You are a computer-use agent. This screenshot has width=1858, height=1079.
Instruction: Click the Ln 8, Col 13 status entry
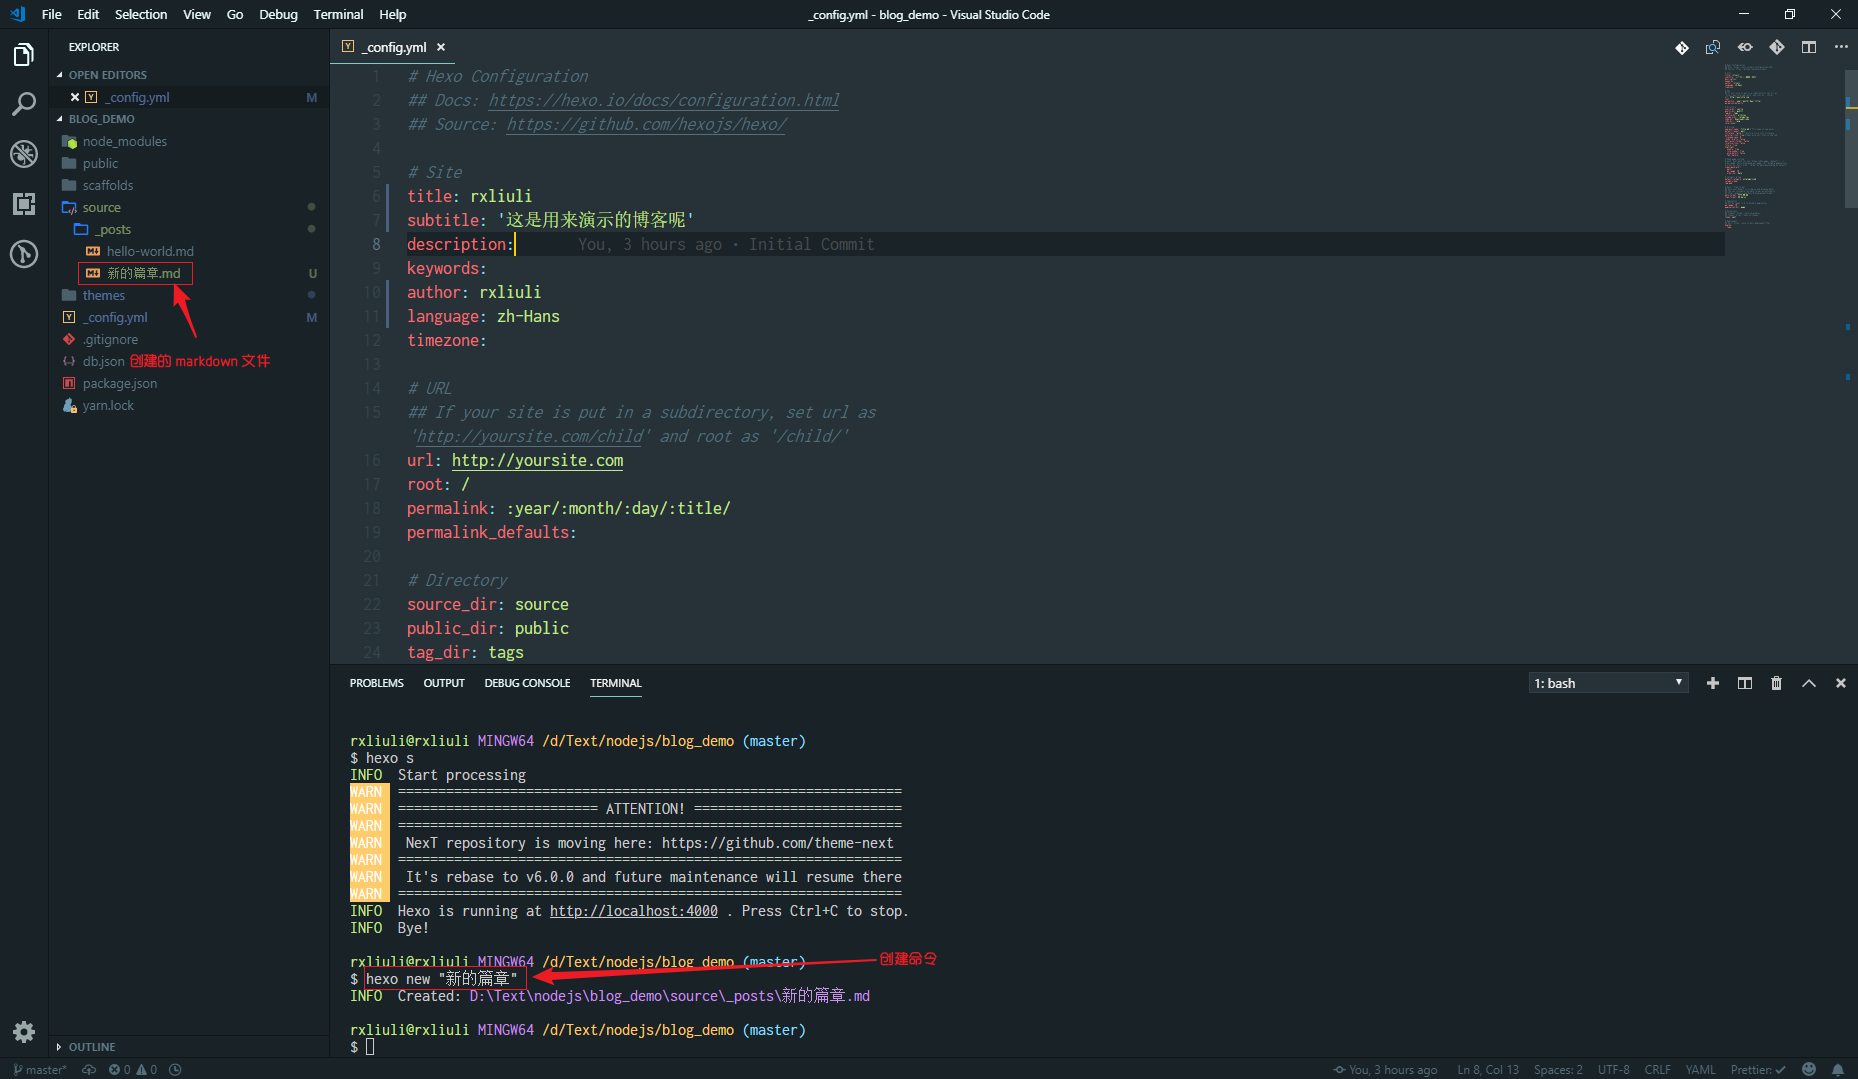tap(1488, 1069)
